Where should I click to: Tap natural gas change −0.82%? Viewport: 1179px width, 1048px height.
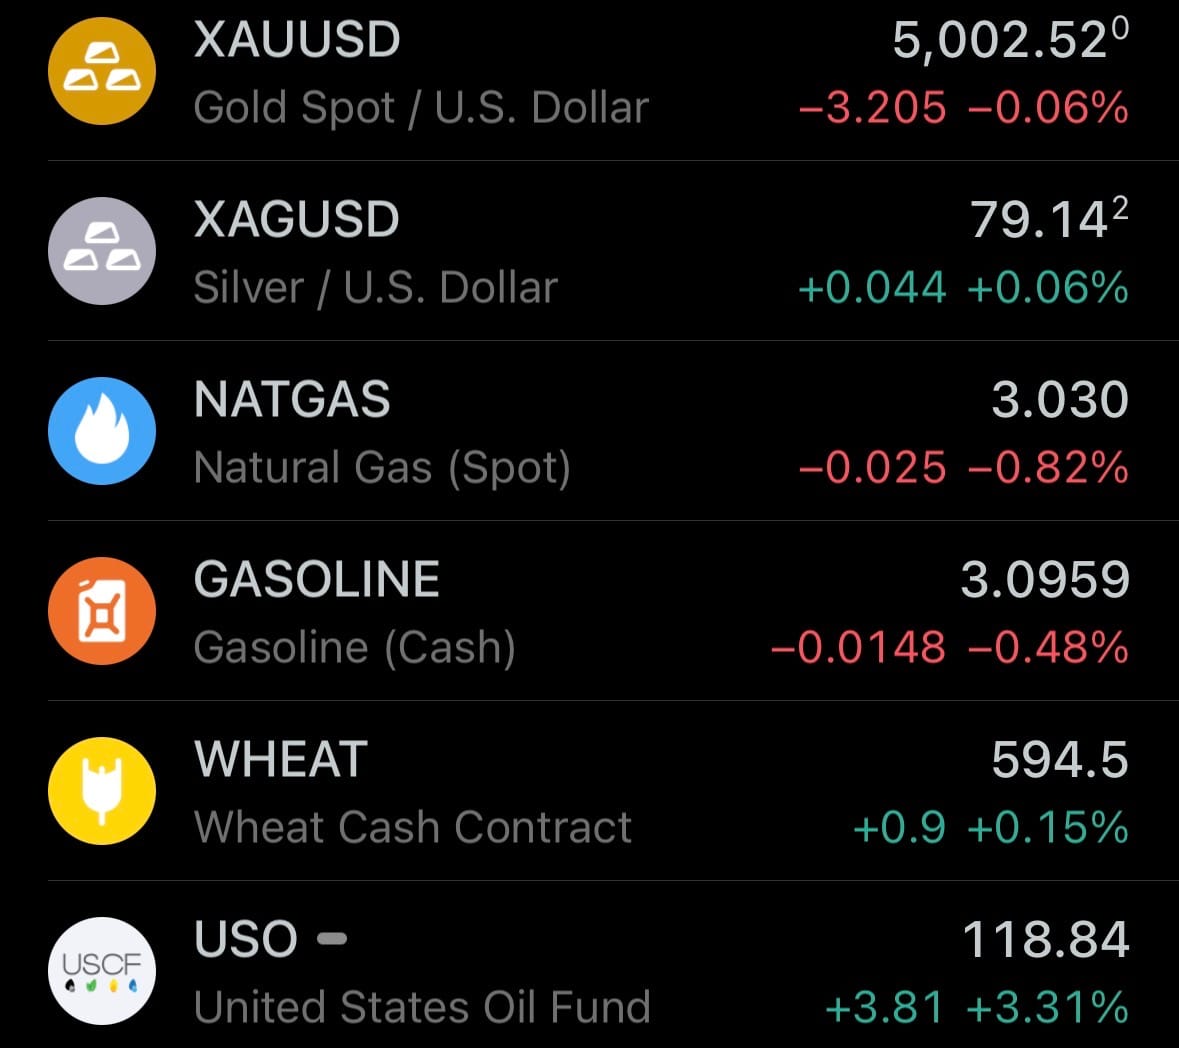click(x=1048, y=467)
